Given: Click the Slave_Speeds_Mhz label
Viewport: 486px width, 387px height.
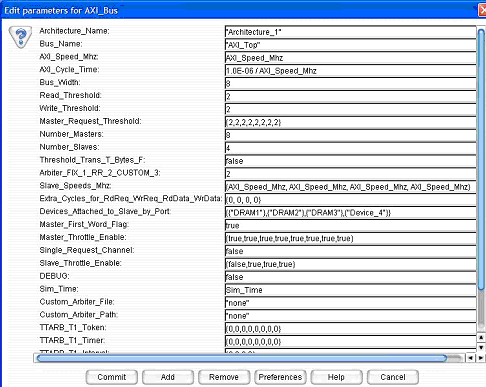Looking at the screenshot, I should click(x=75, y=186).
